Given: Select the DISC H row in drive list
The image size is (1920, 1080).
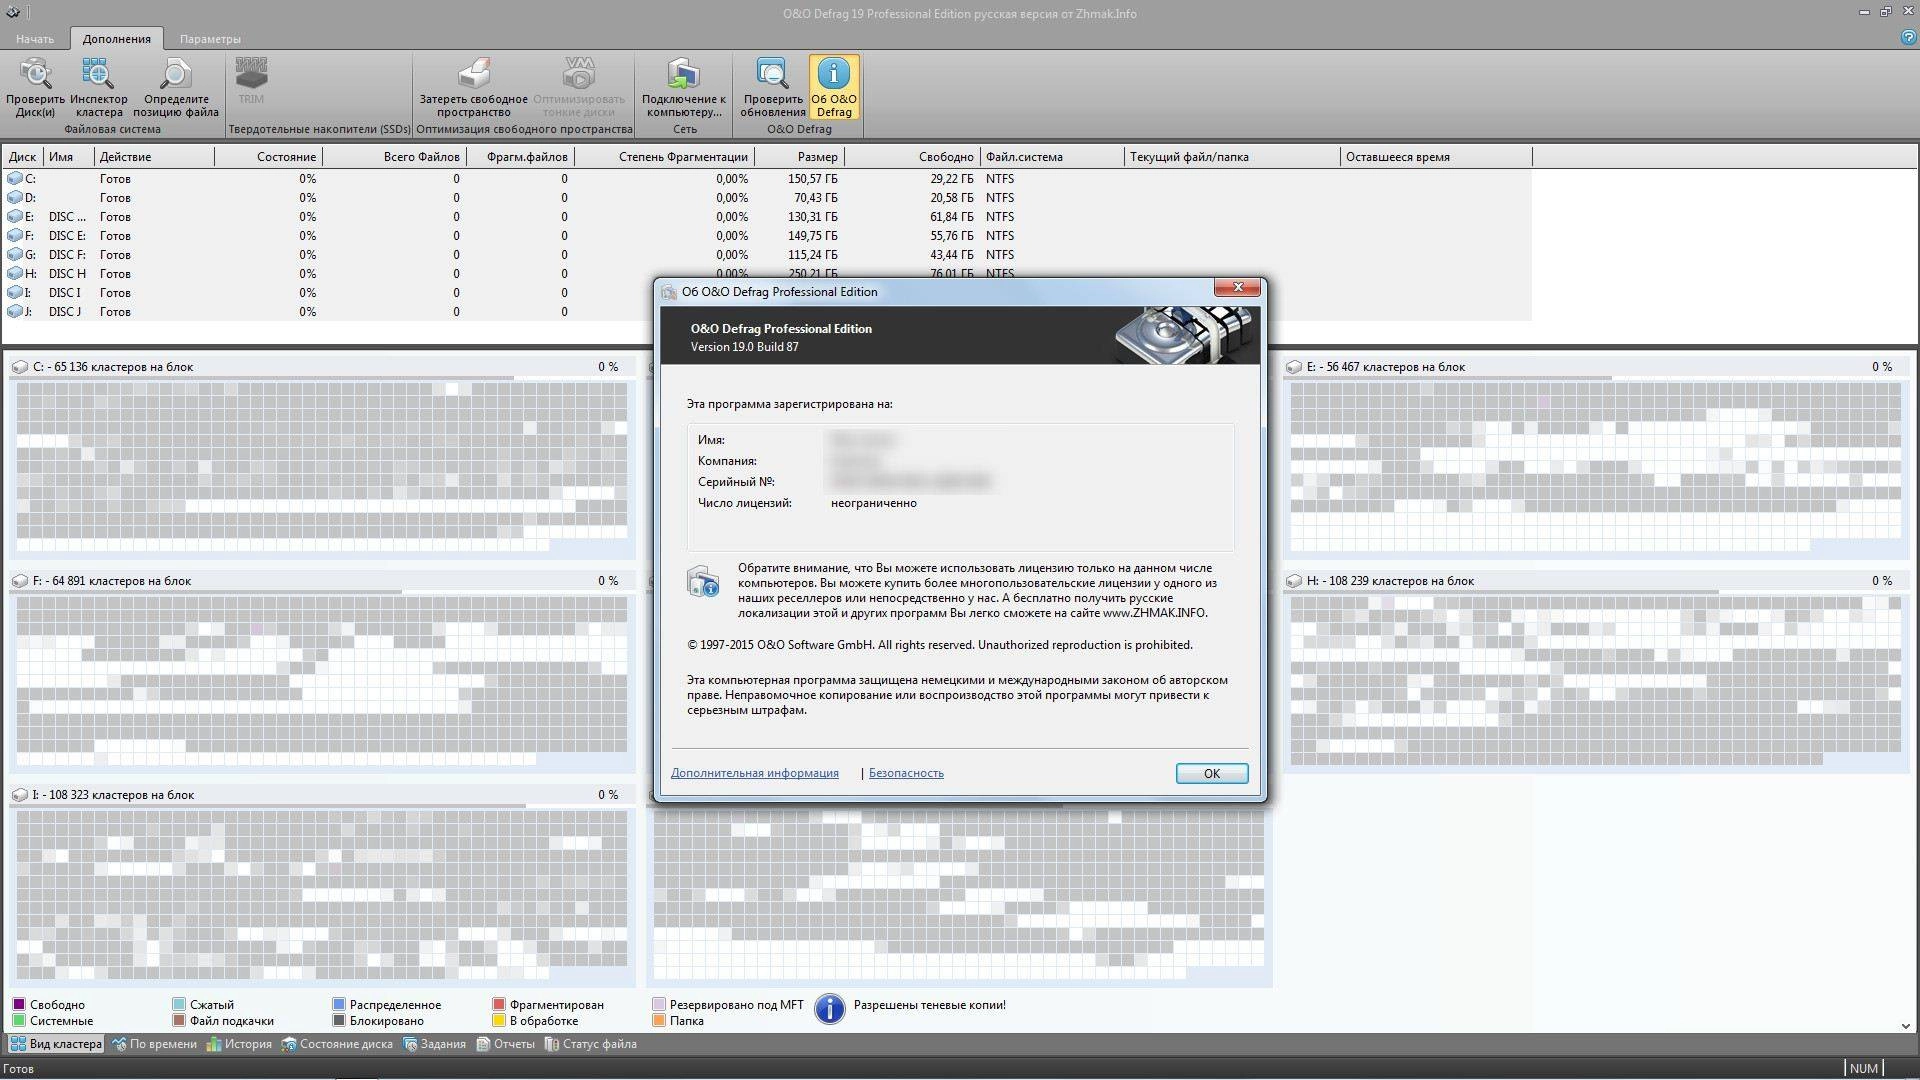Looking at the screenshot, I should pos(767,274).
